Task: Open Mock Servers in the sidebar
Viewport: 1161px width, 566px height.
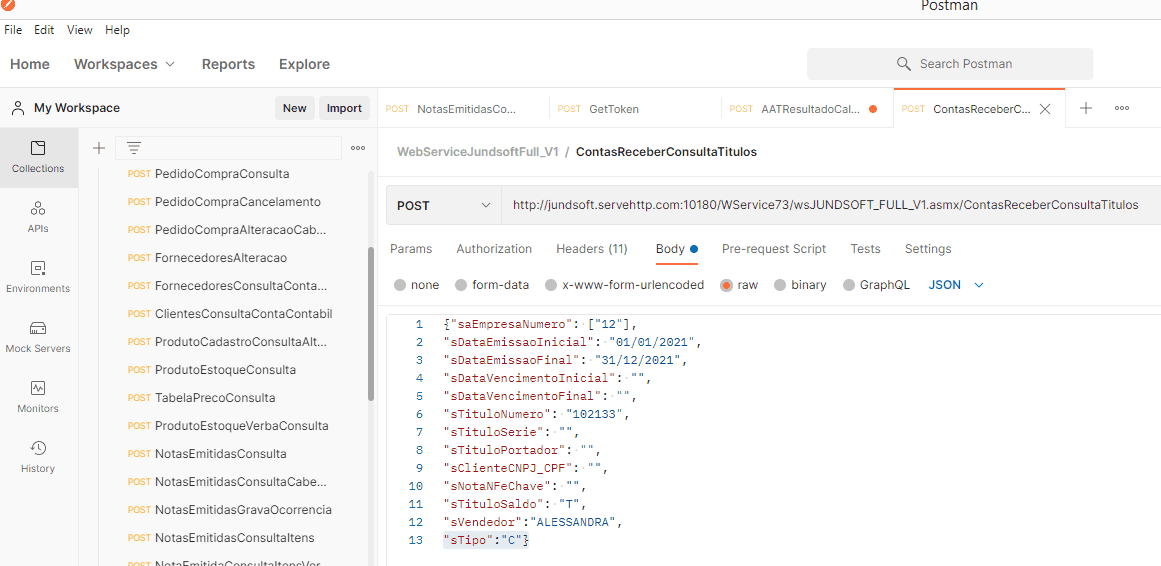Action: 38,337
